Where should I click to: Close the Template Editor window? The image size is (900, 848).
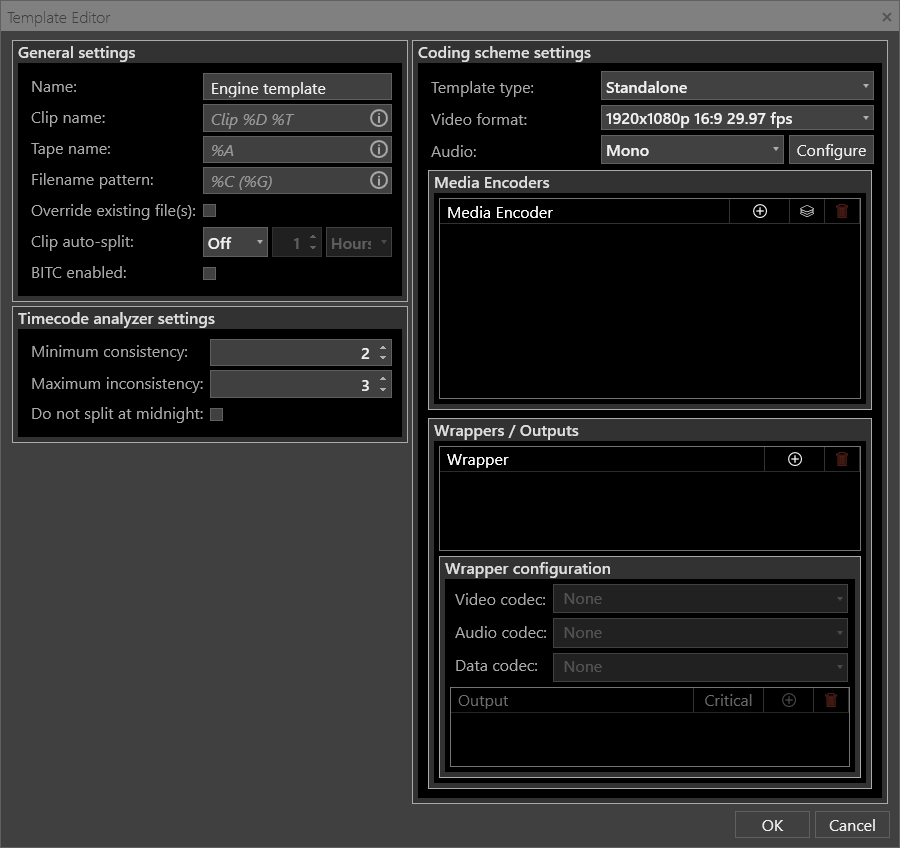(886, 17)
